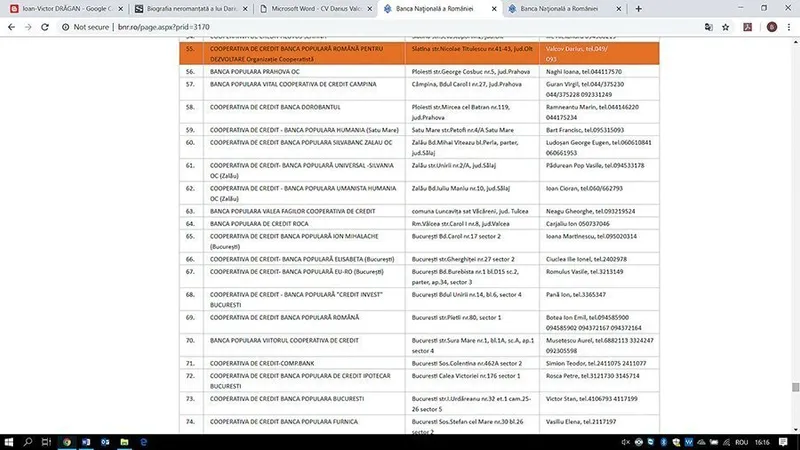This screenshot has width=800, height=450.
Task: Click the vertical scrollbar thumb
Action: coord(795,387)
